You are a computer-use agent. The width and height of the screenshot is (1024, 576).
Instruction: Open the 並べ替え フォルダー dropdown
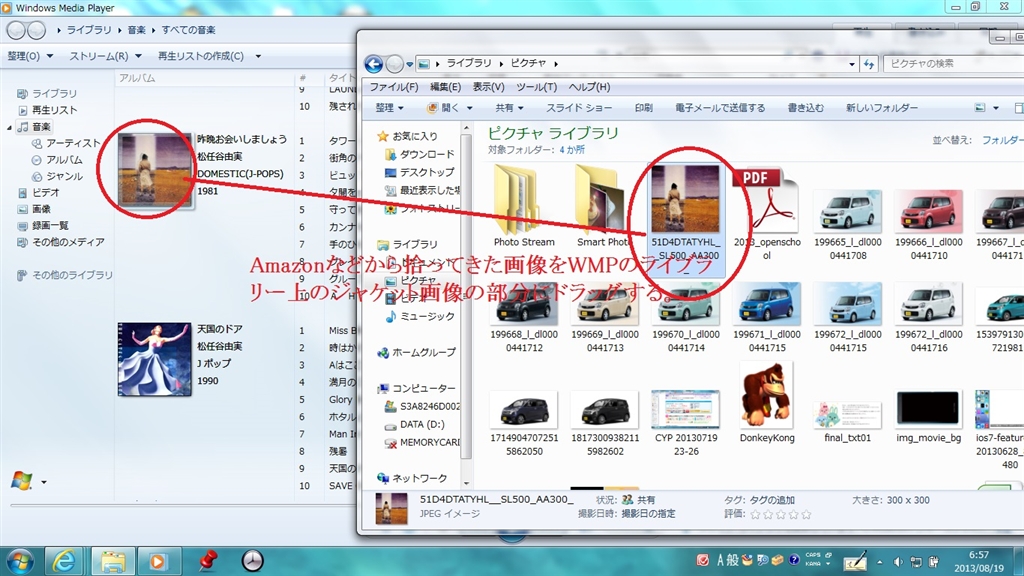(x=1002, y=140)
